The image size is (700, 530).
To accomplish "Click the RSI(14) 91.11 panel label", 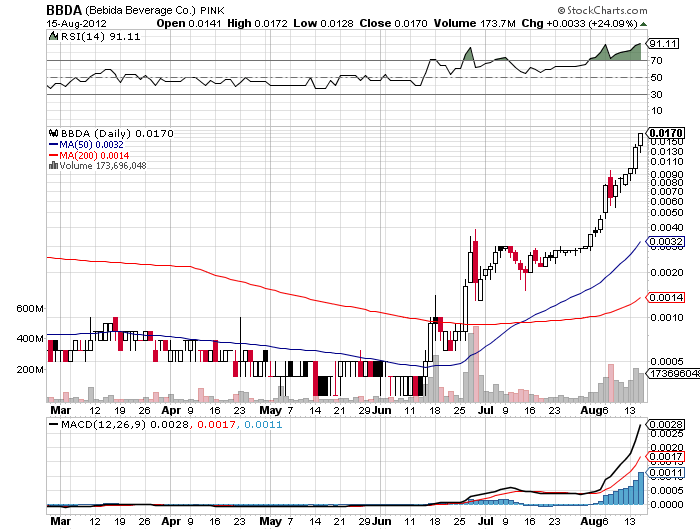I will pyautogui.click(x=100, y=37).
